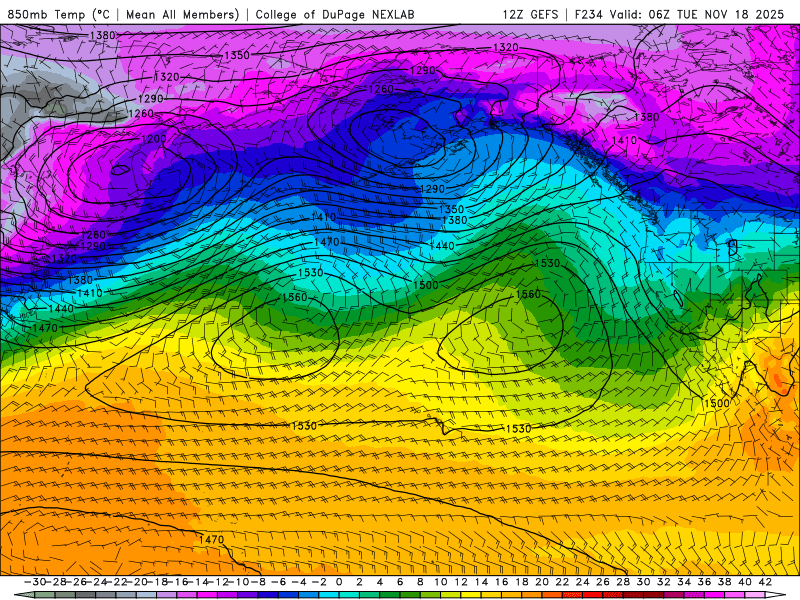800x600 pixels.
Task: Click the -18 value on temperature legend
Action: (x=158, y=582)
